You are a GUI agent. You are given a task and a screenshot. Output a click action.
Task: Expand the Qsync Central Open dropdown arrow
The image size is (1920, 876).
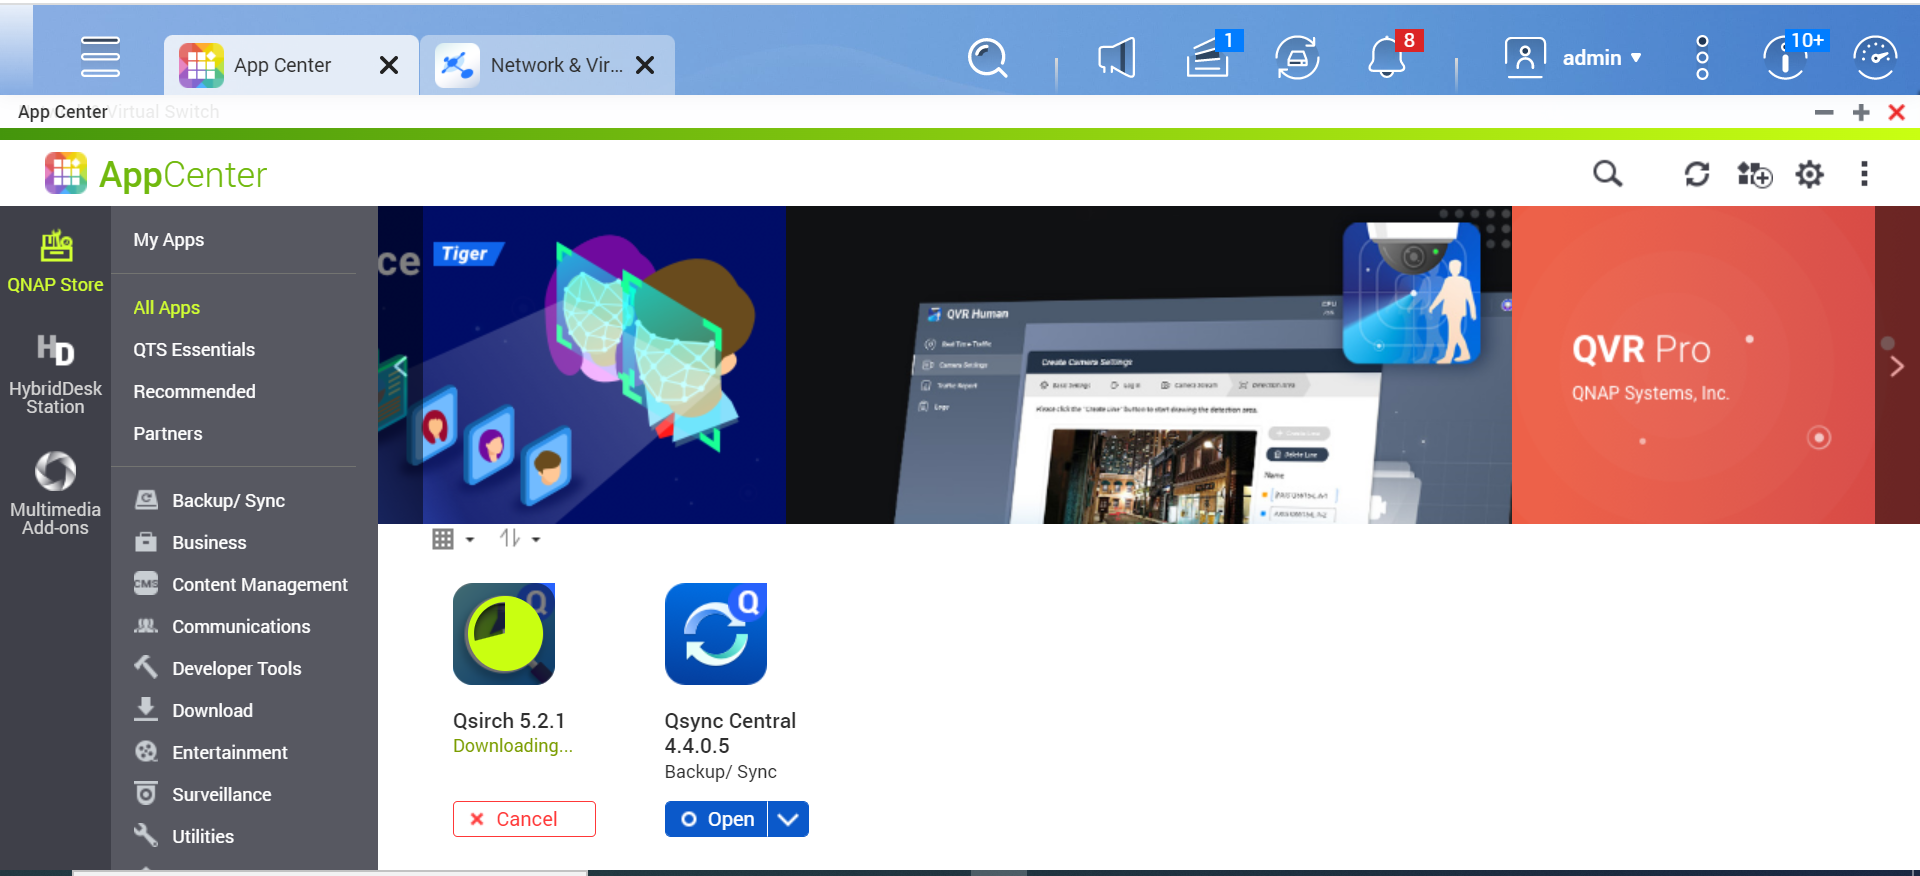[788, 819]
